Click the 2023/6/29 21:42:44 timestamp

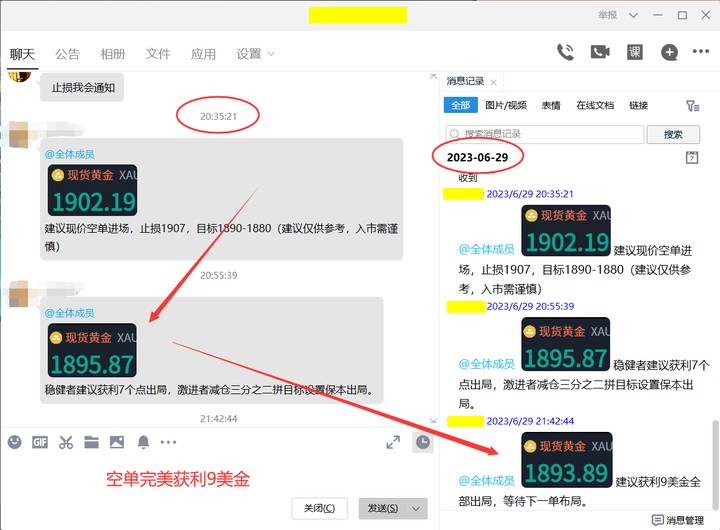pos(530,421)
